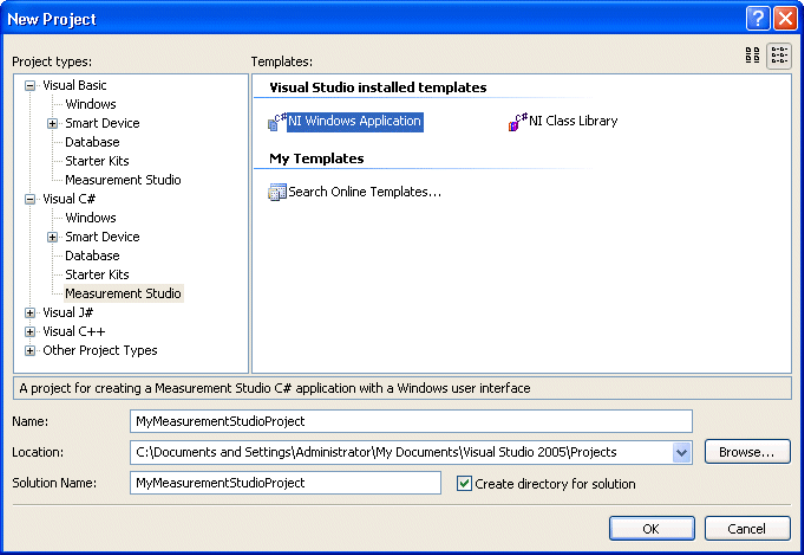Select Database under Visual C#
Image resolution: width=804 pixels, height=555 pixels.
point(92,256)
